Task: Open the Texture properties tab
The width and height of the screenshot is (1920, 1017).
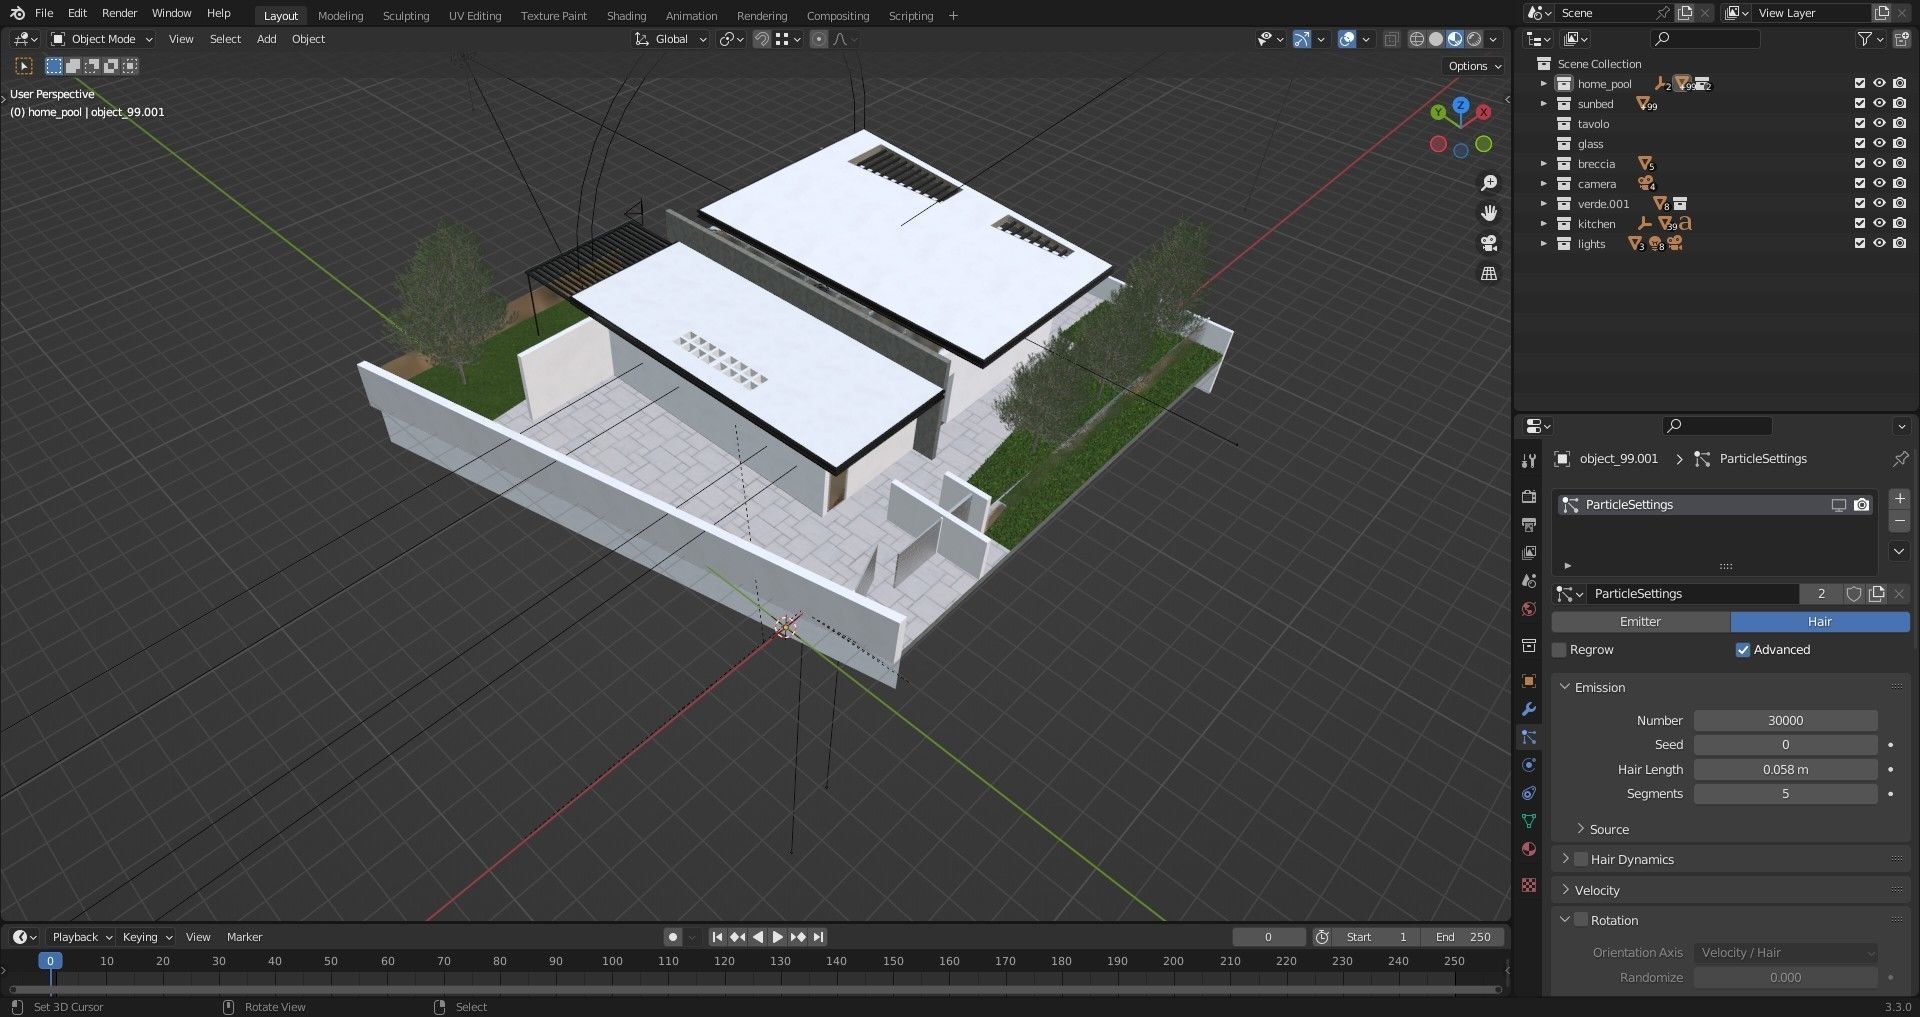Action: coord(1529,885)
